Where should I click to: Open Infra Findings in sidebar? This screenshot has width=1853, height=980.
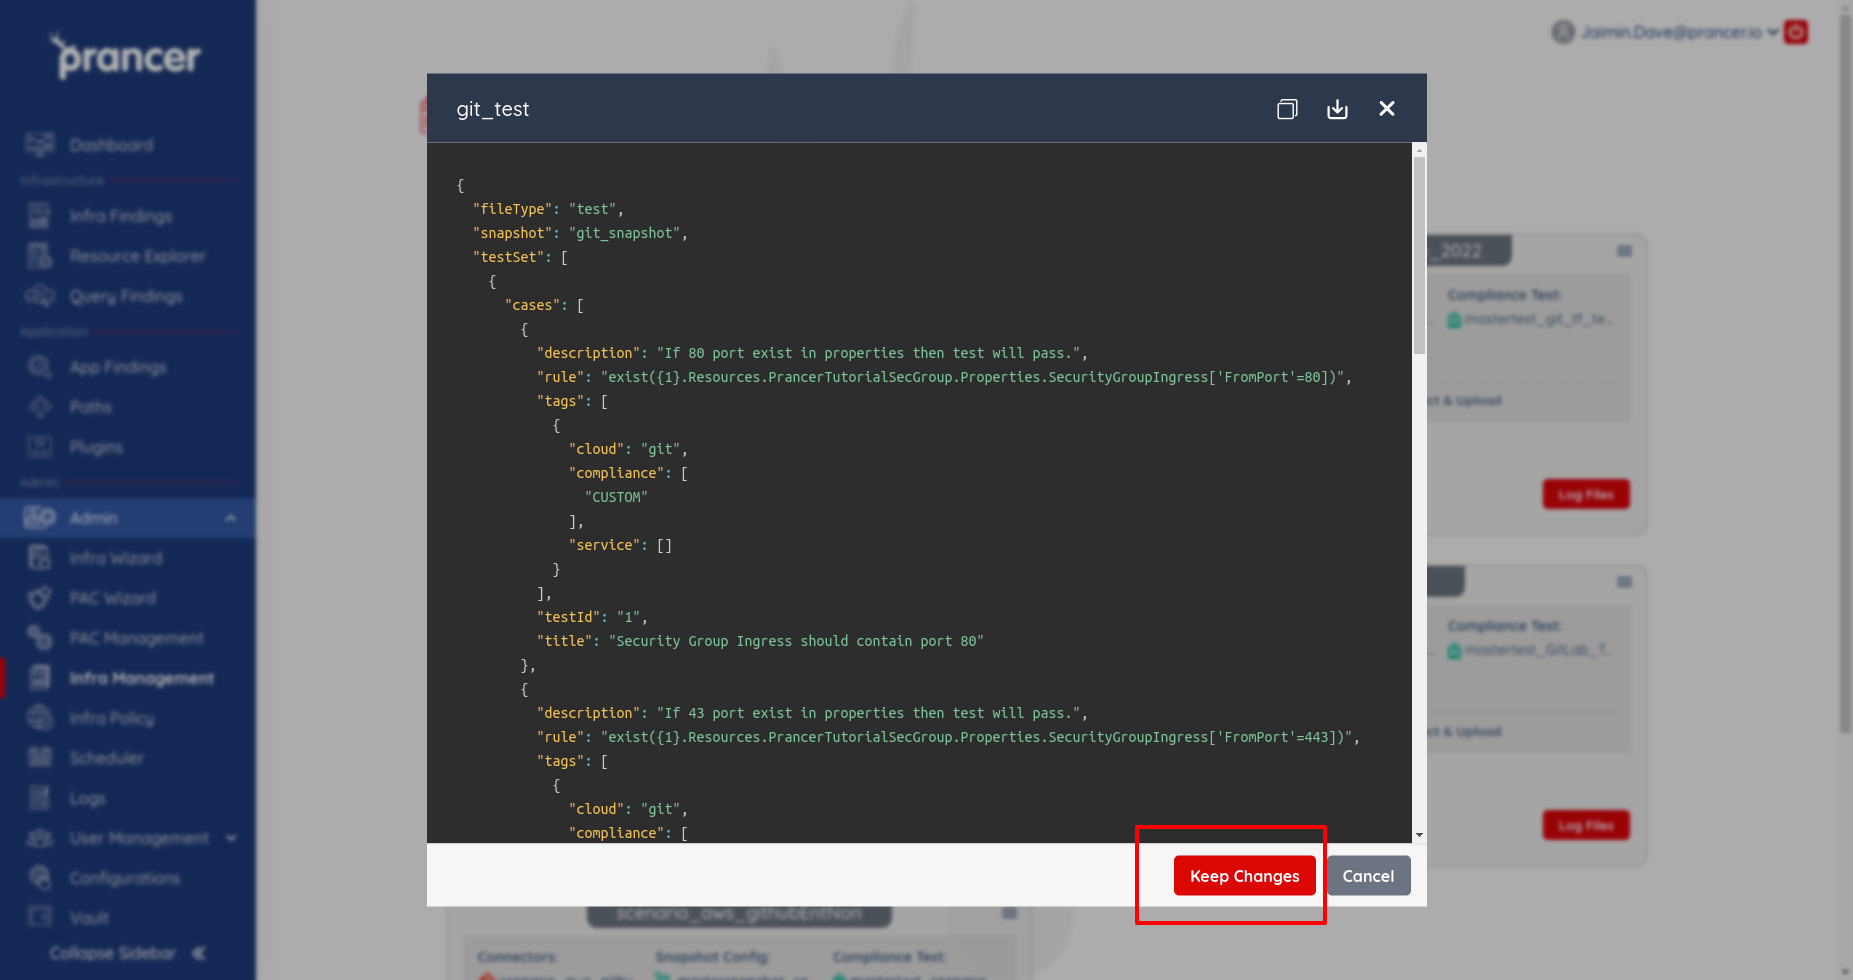[x=120, y=216]
